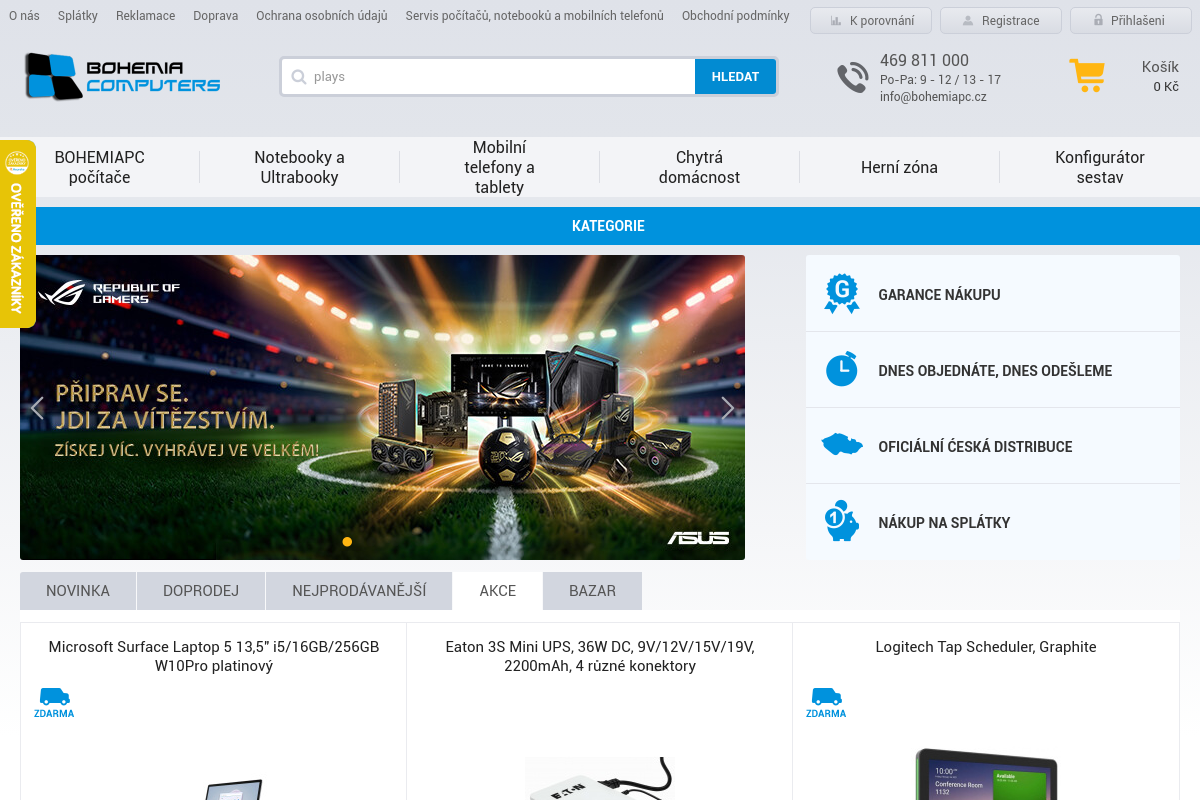Click the Zdarma truck icon under Logitech Tap
The width and height of the screenshot is (1200, 800).
[x=826, y=703]
